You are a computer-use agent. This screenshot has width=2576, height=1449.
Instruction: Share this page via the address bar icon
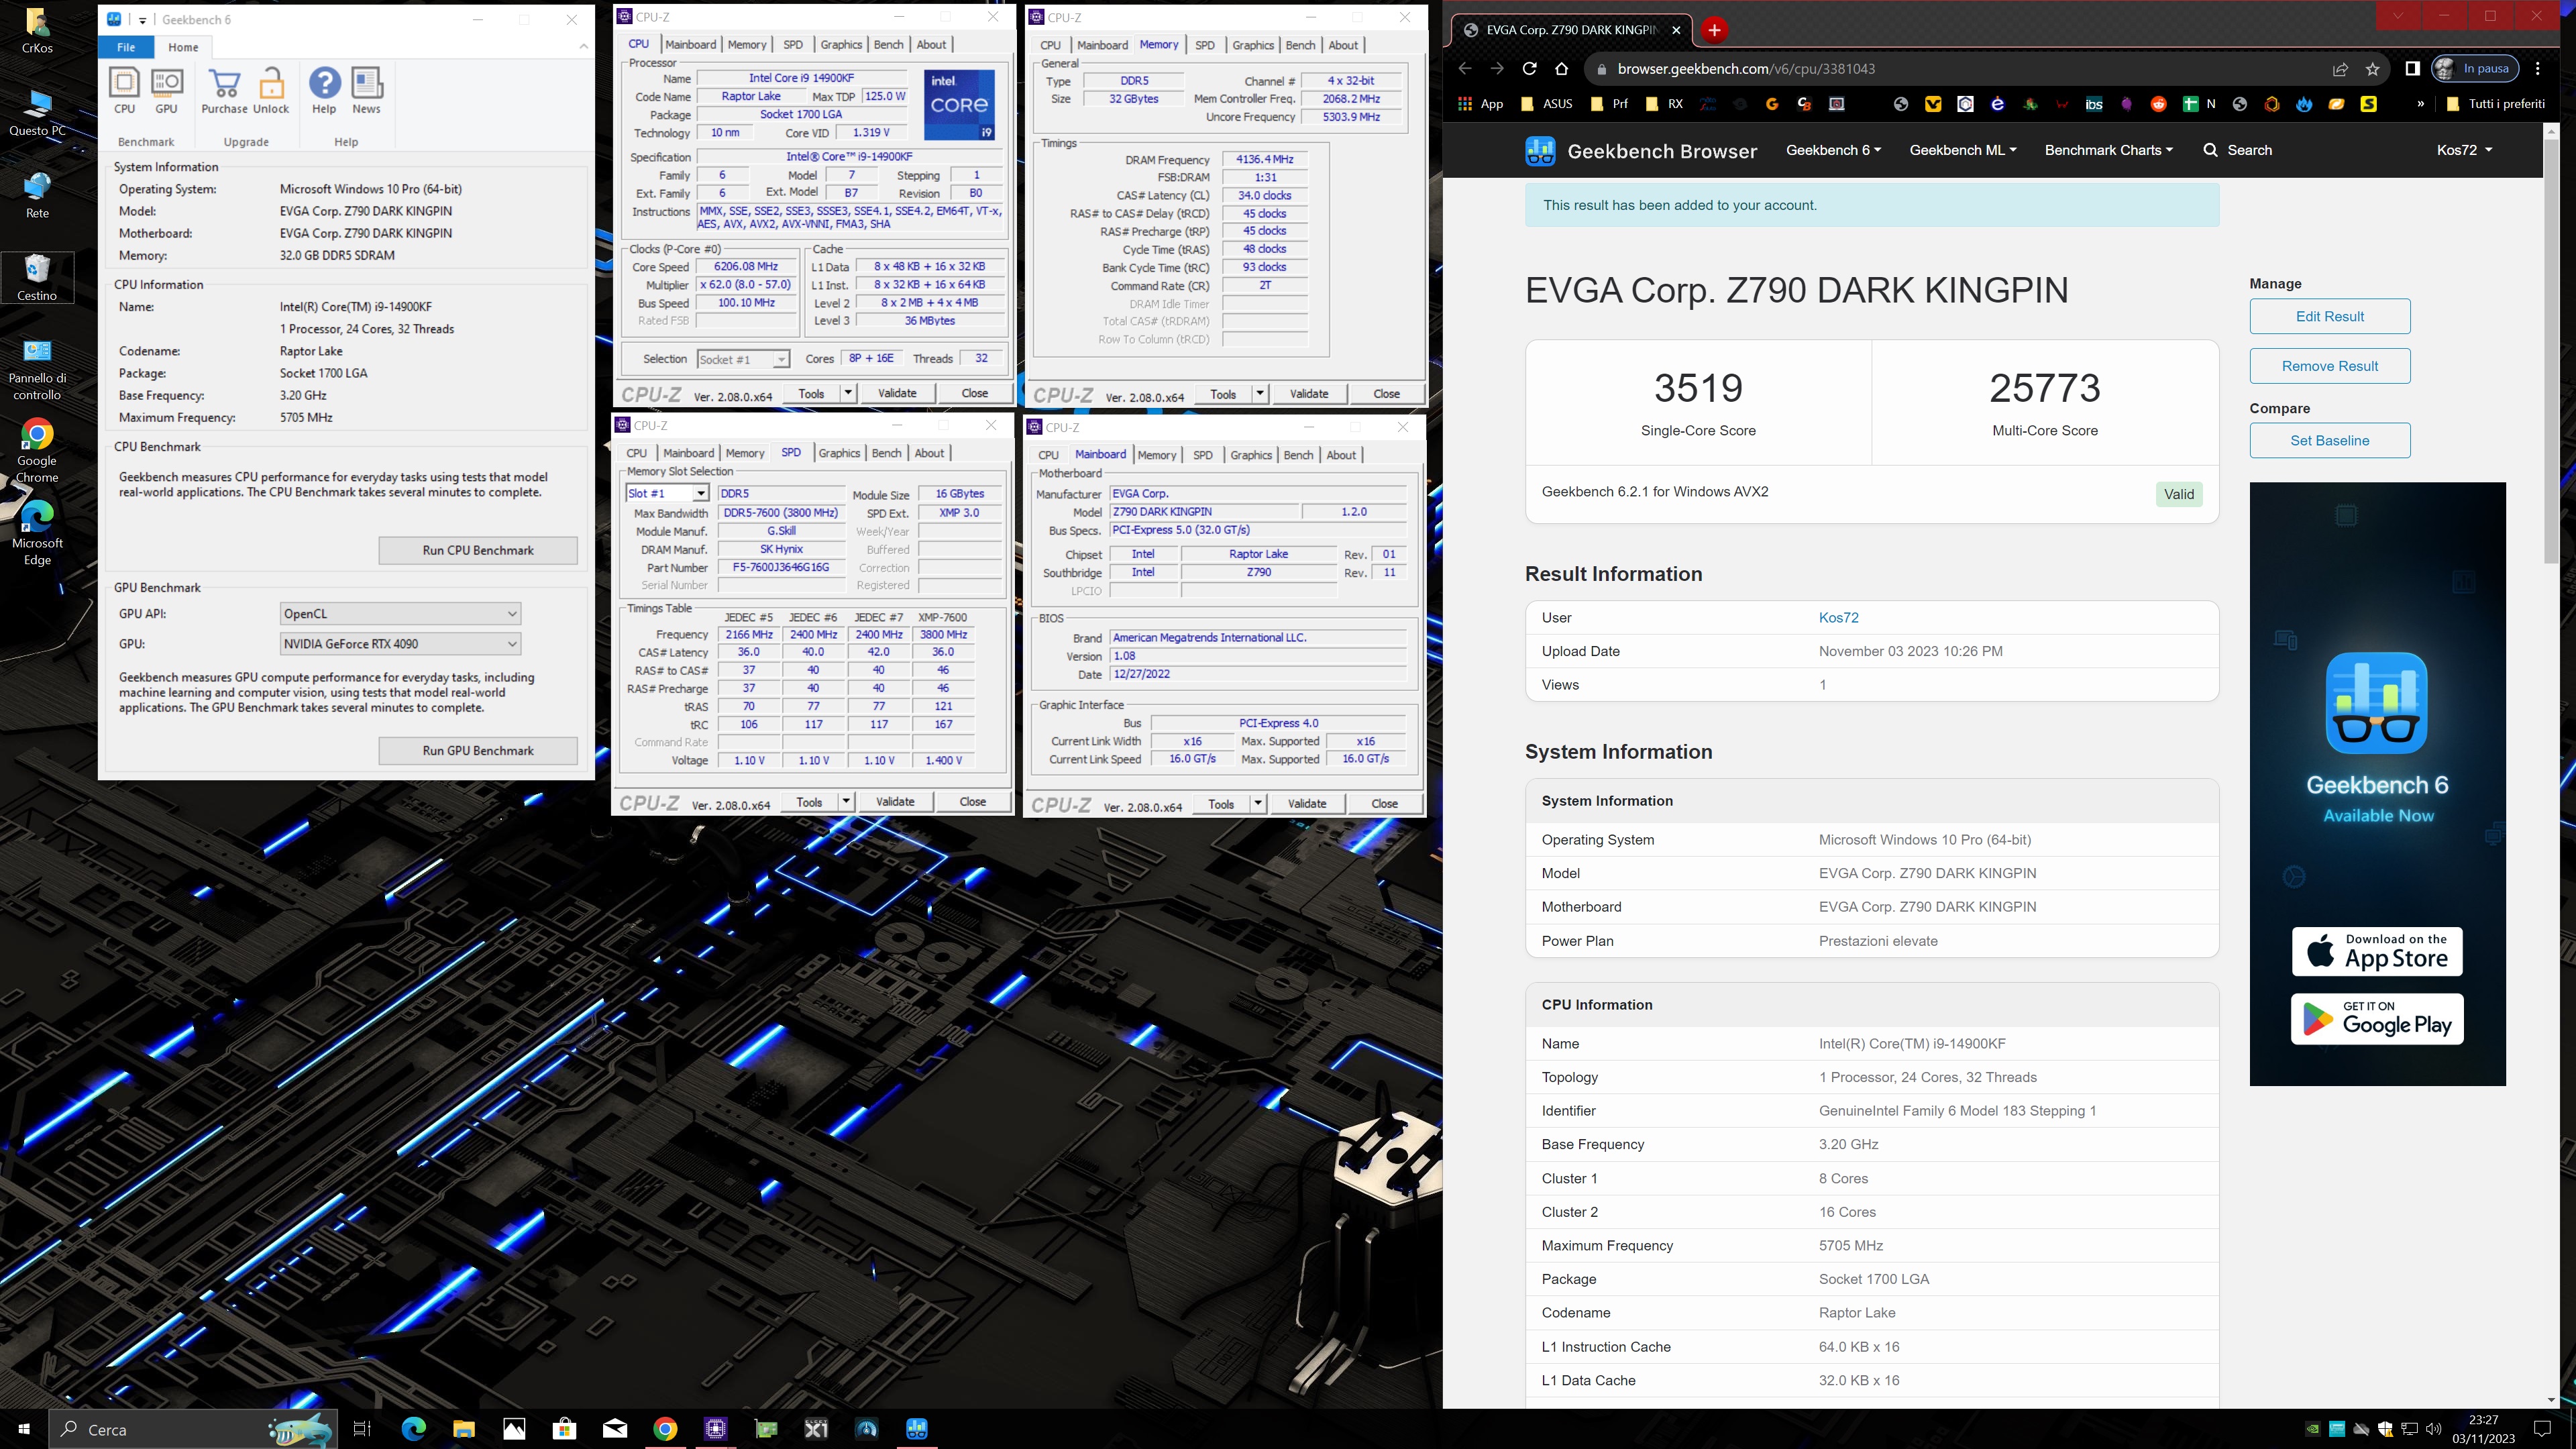point(2341,69)
